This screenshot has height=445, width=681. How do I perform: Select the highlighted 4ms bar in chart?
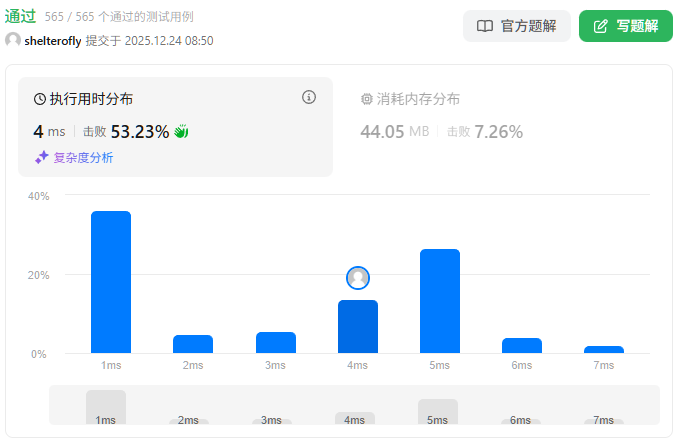pyautogui.click(x=358, y=326)
